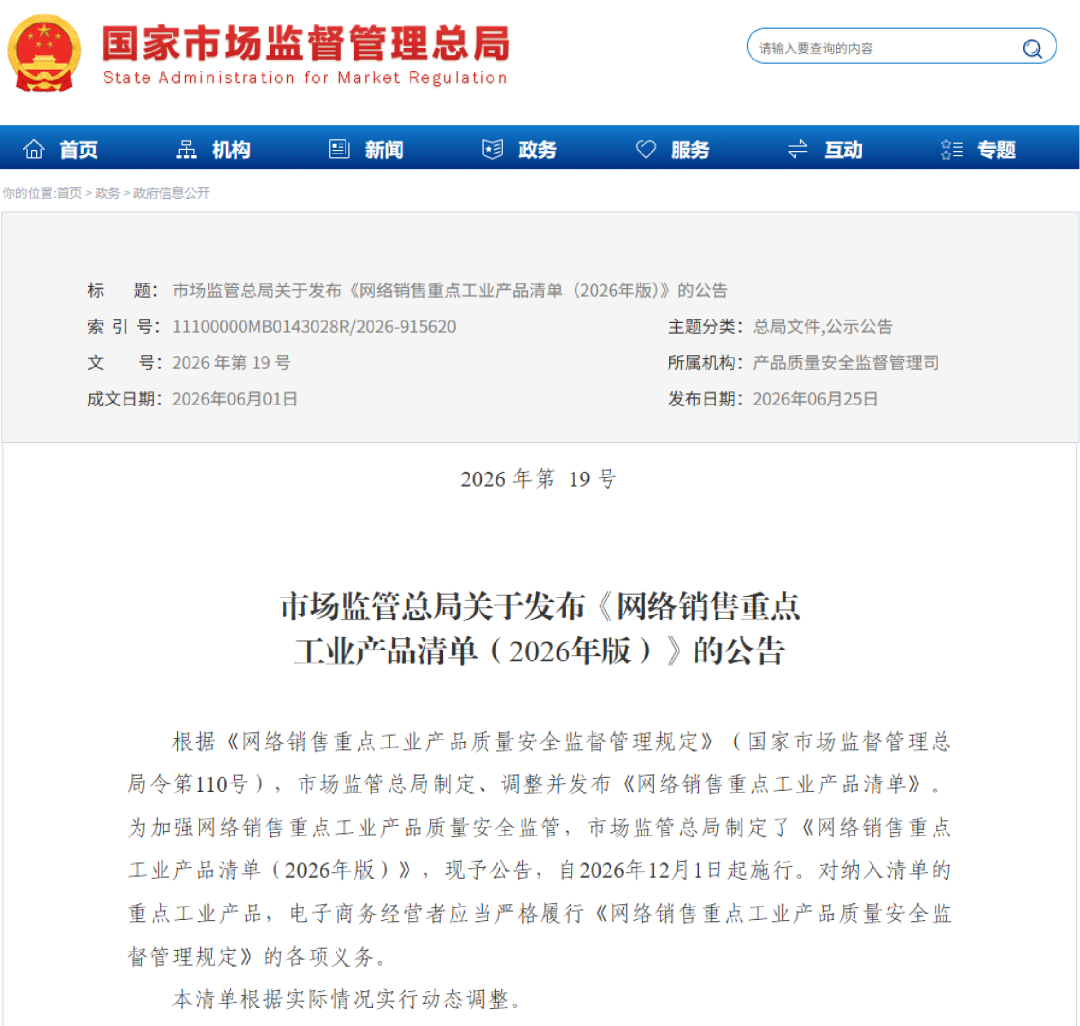
Task: Click the title field value 市场监管总局关于发布…的公告
Action: tap(450, 291)
